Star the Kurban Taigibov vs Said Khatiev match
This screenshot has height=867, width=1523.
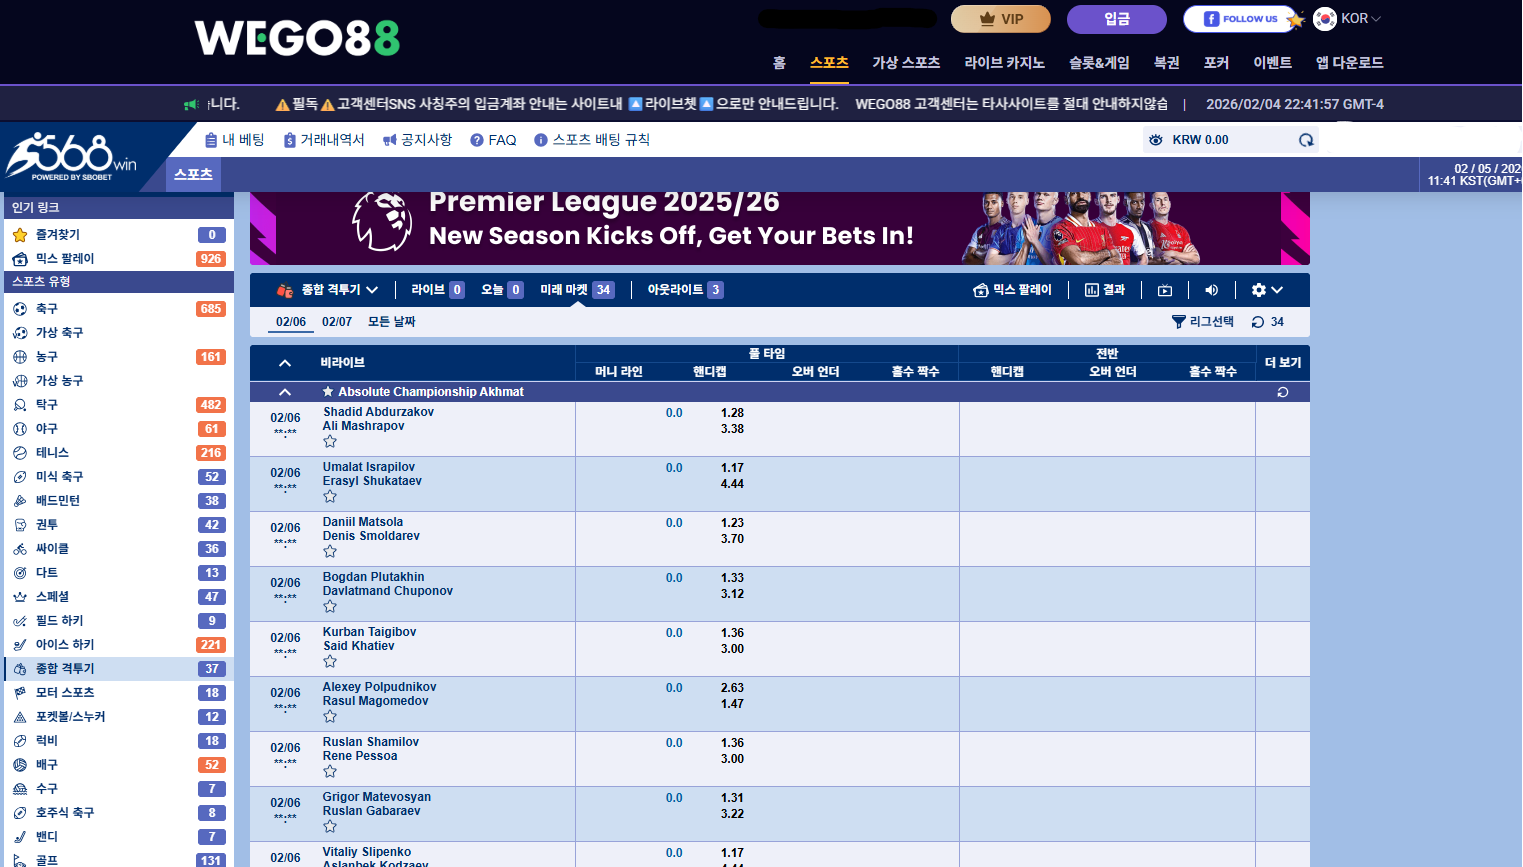(x=330, y=661)
